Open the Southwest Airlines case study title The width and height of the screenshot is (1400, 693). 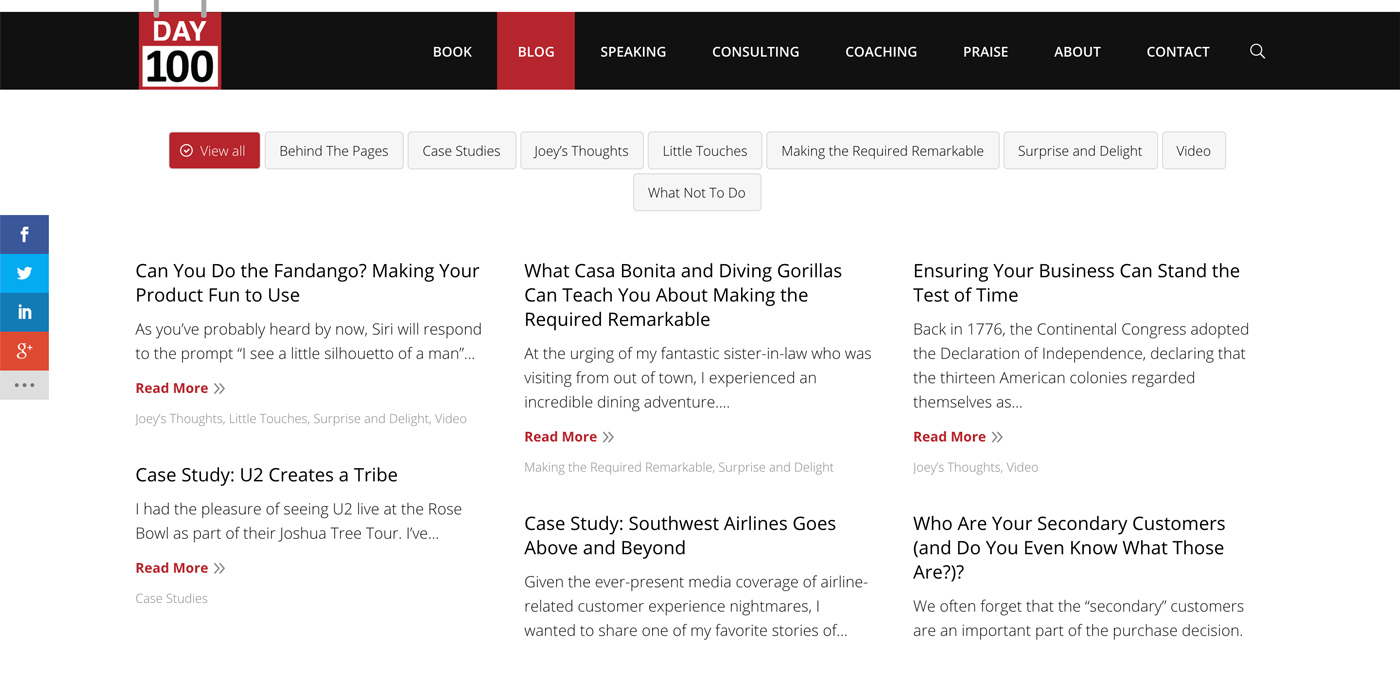click(x=680, y=535)
